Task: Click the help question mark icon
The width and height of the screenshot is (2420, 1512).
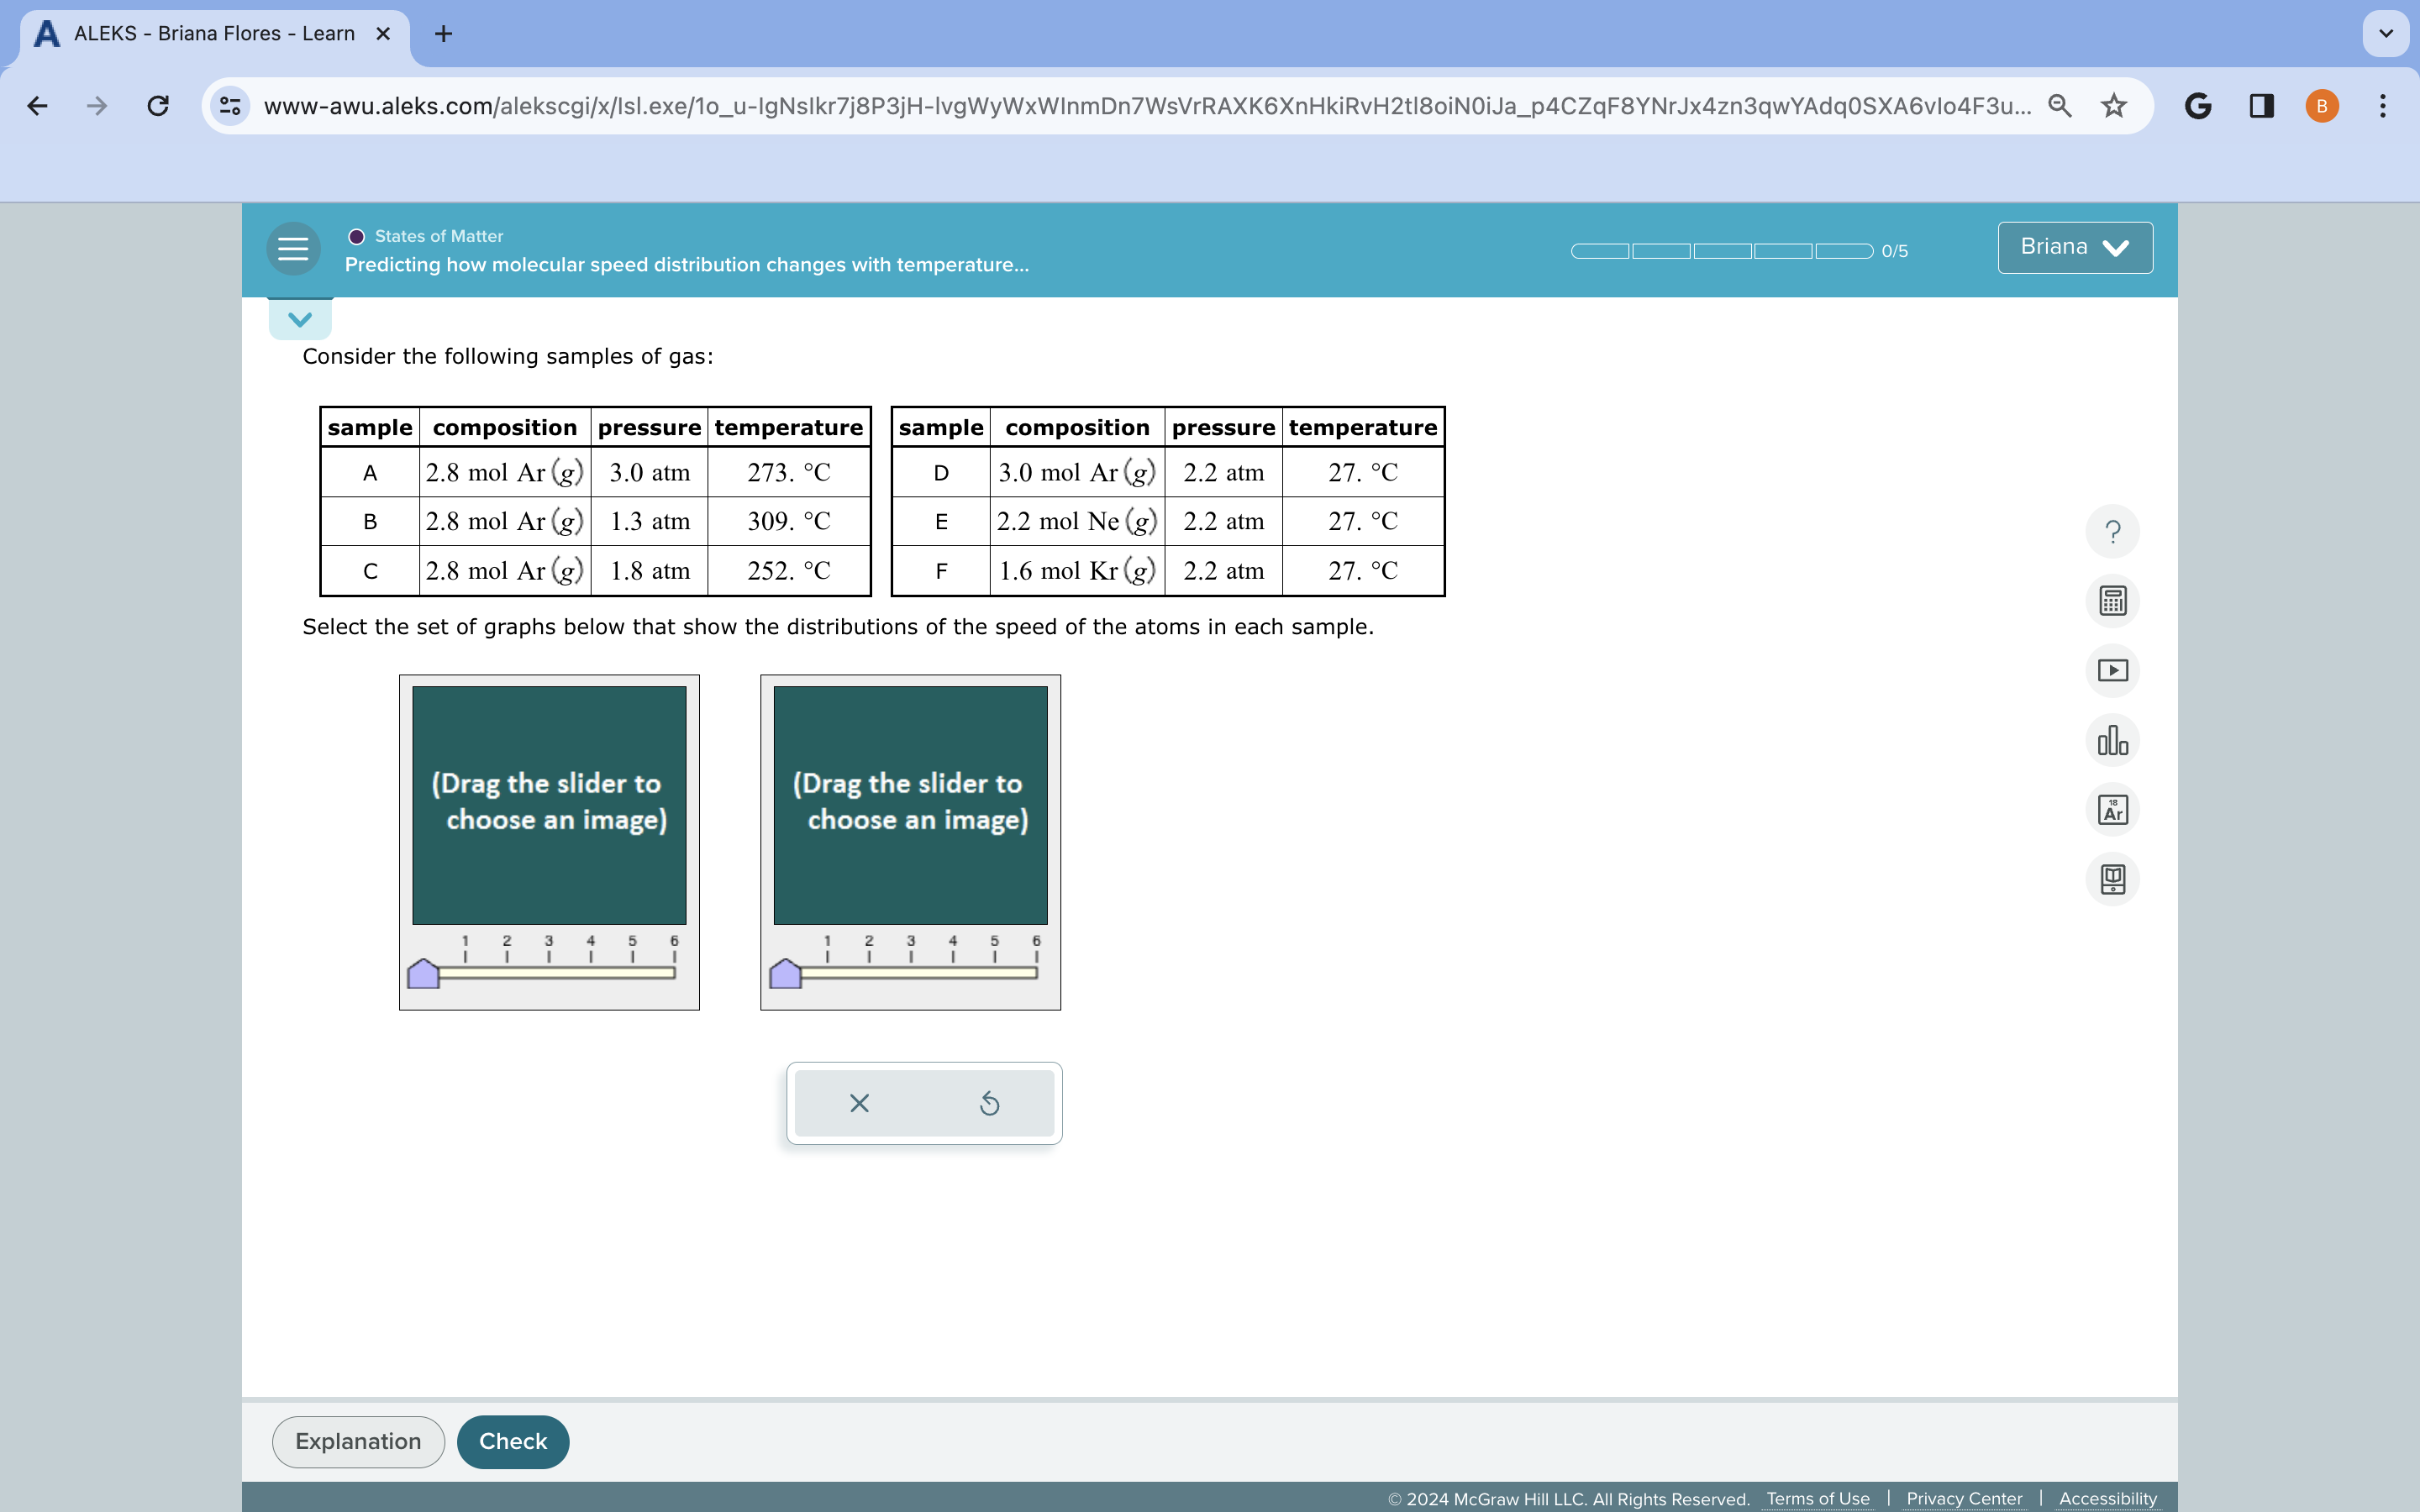Action: [x=2112, y=531]
